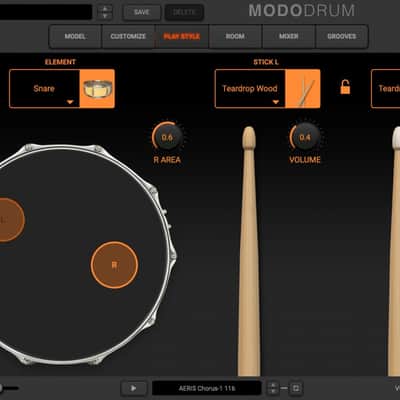
Task: Open the ROOM tab
Action: [235, 36]
